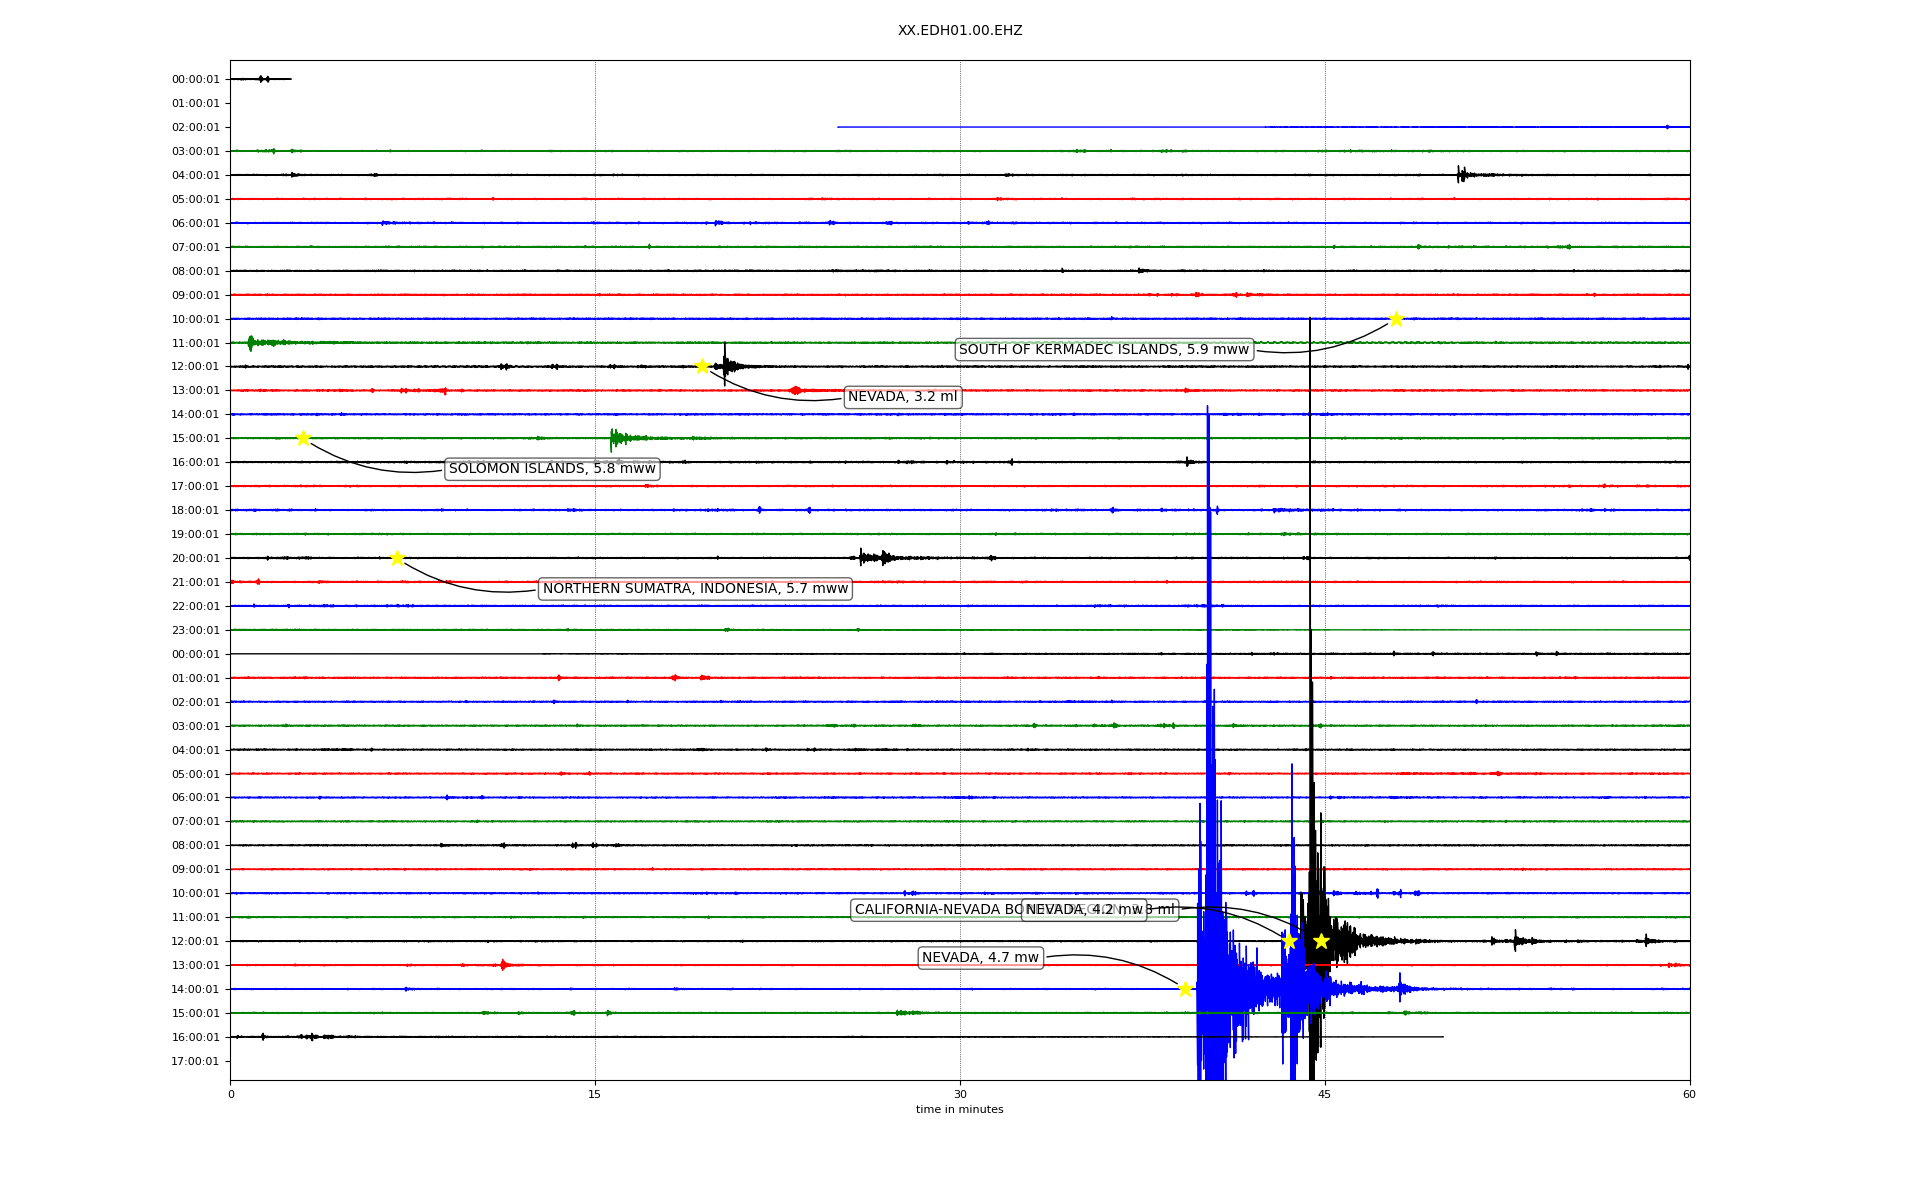Click the 18:00:01 row label

[196, 510]
